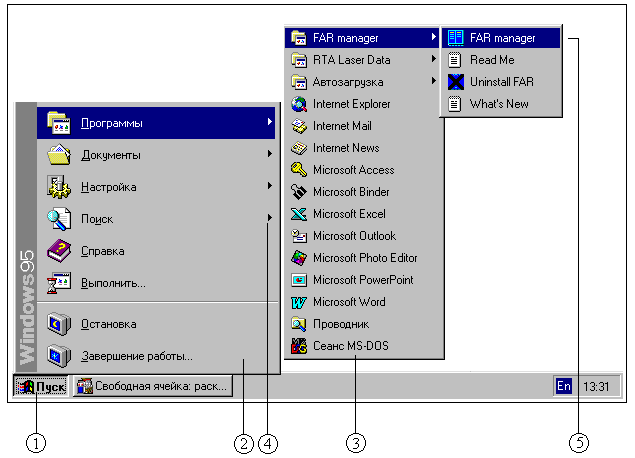
Task: Expand the Настройка submenu arrow
Action: tap(270, 185)
